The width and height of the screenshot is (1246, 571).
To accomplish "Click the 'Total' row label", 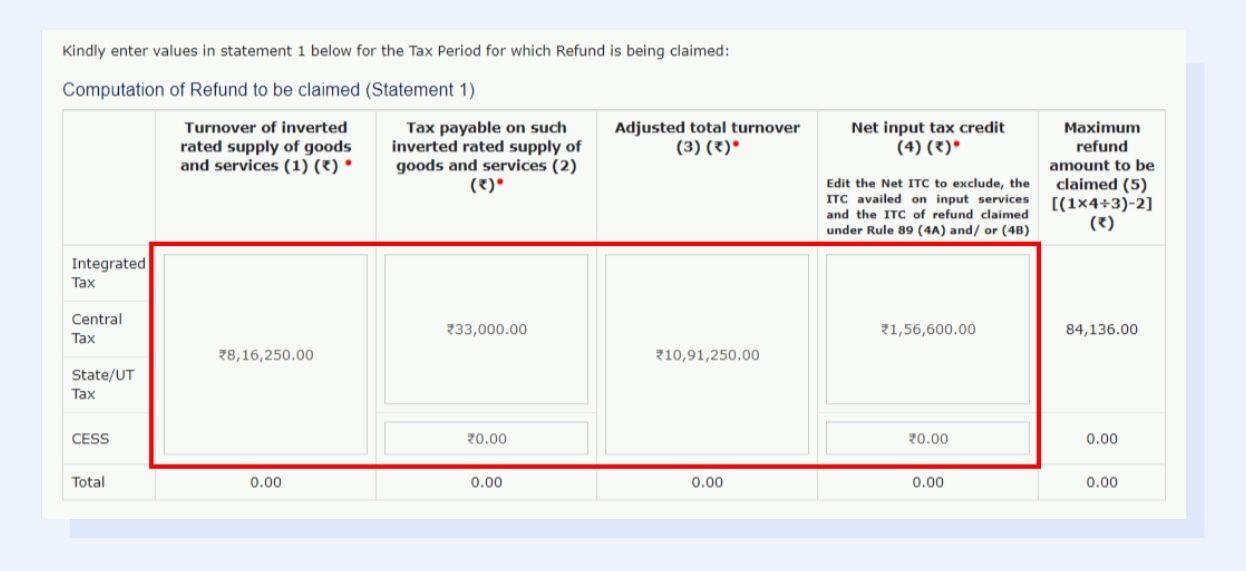I will click(x=88, y=482).
